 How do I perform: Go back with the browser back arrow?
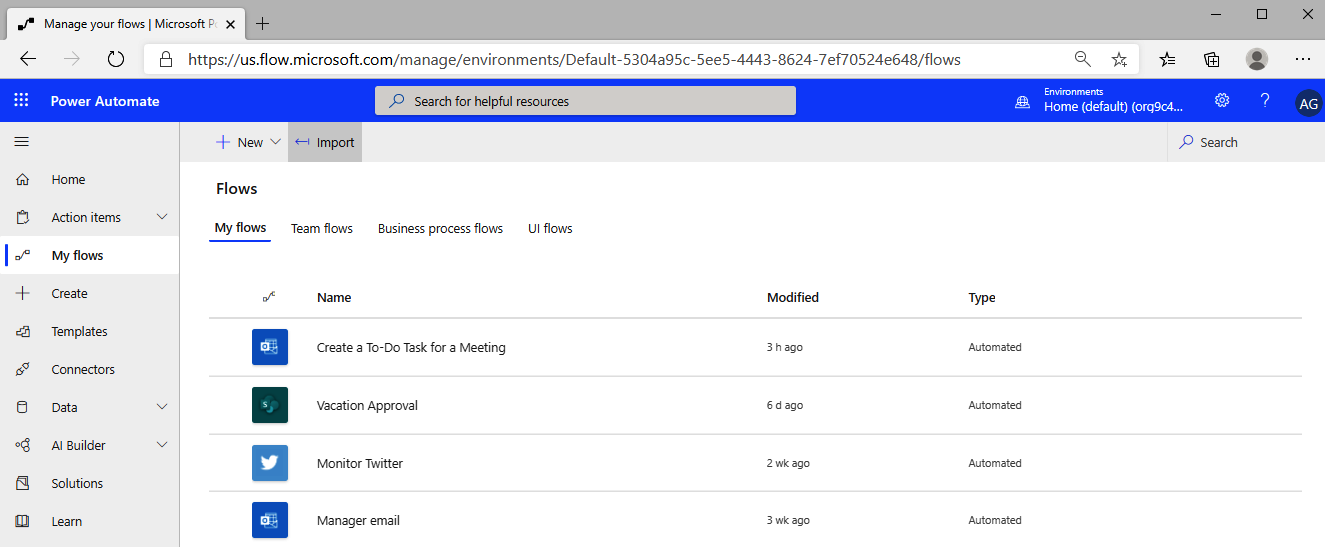(28, 59)
